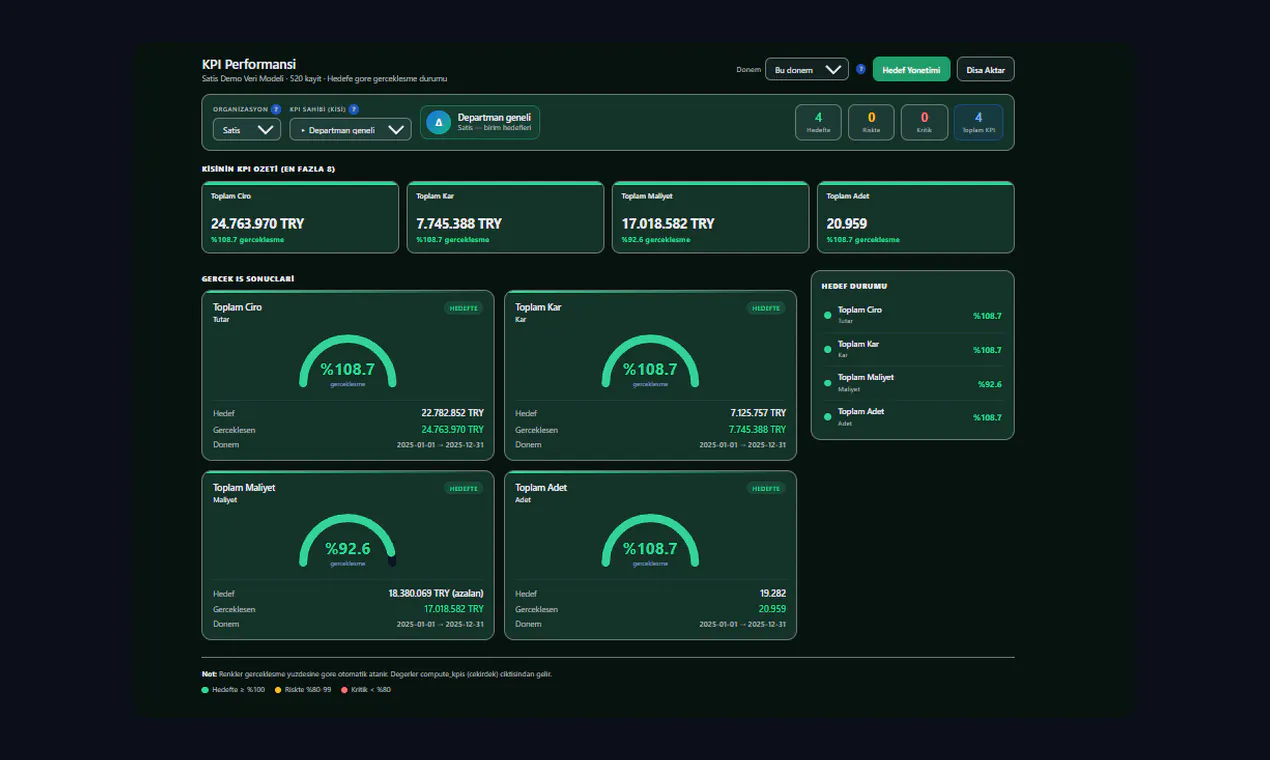Open the KPI Sahibi 'Departman geneli' dropdown
The image size is (1270, 760).
[350, 129]
